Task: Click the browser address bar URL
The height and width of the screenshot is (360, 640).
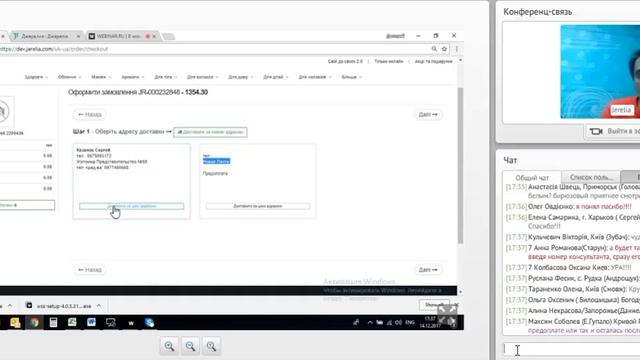Action: [54, 49]
